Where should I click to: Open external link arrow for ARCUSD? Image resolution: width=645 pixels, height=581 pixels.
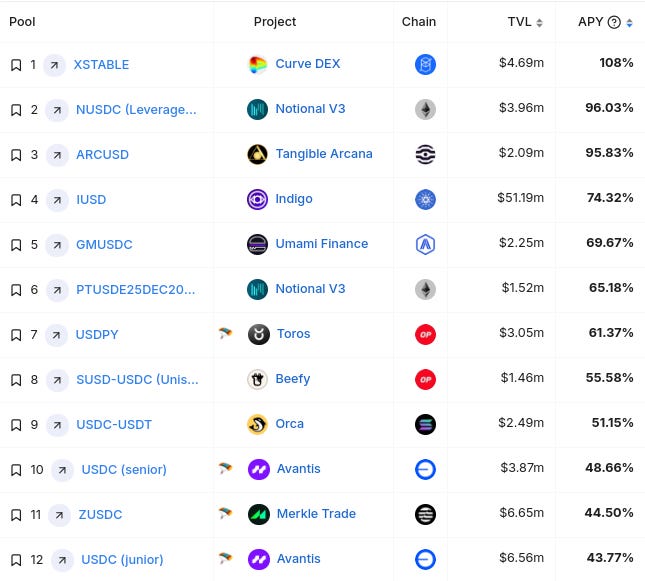click(x=57, y=155)
